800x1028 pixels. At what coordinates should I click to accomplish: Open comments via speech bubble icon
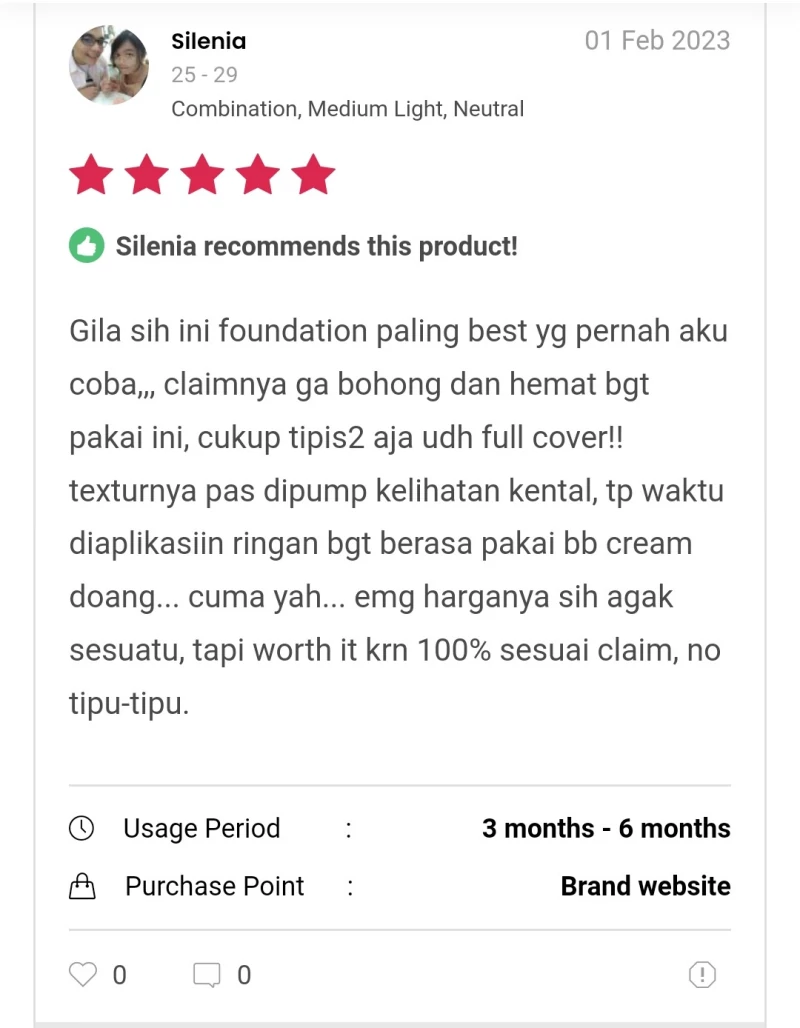pos(207,974)
